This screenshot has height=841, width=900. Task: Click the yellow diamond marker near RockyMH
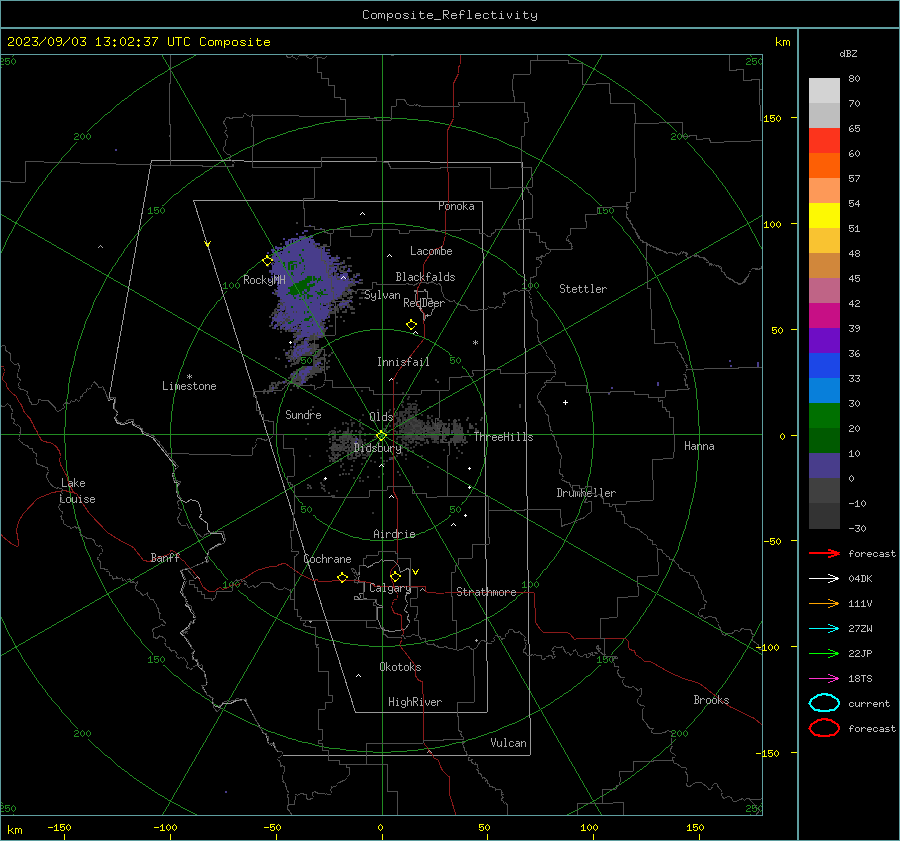(267, 261)
